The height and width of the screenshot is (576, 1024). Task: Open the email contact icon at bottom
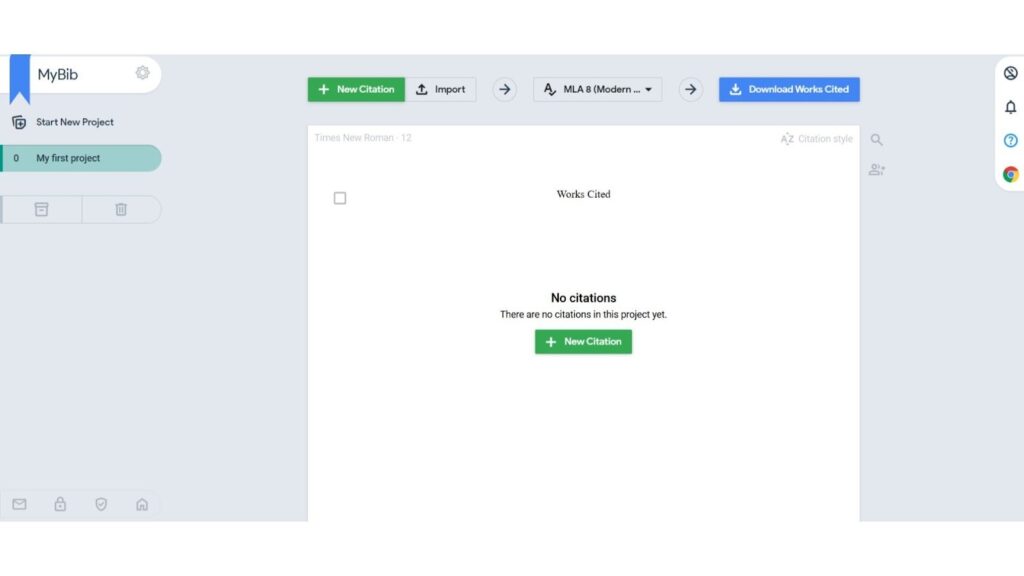tap(19, 505)
